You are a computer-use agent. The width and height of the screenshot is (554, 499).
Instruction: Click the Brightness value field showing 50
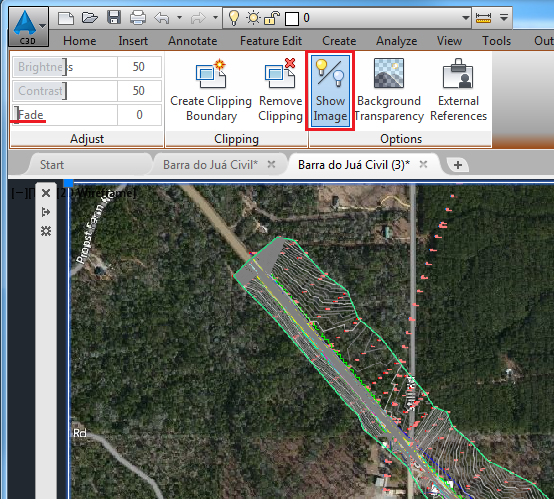click(x=139, y=67)
